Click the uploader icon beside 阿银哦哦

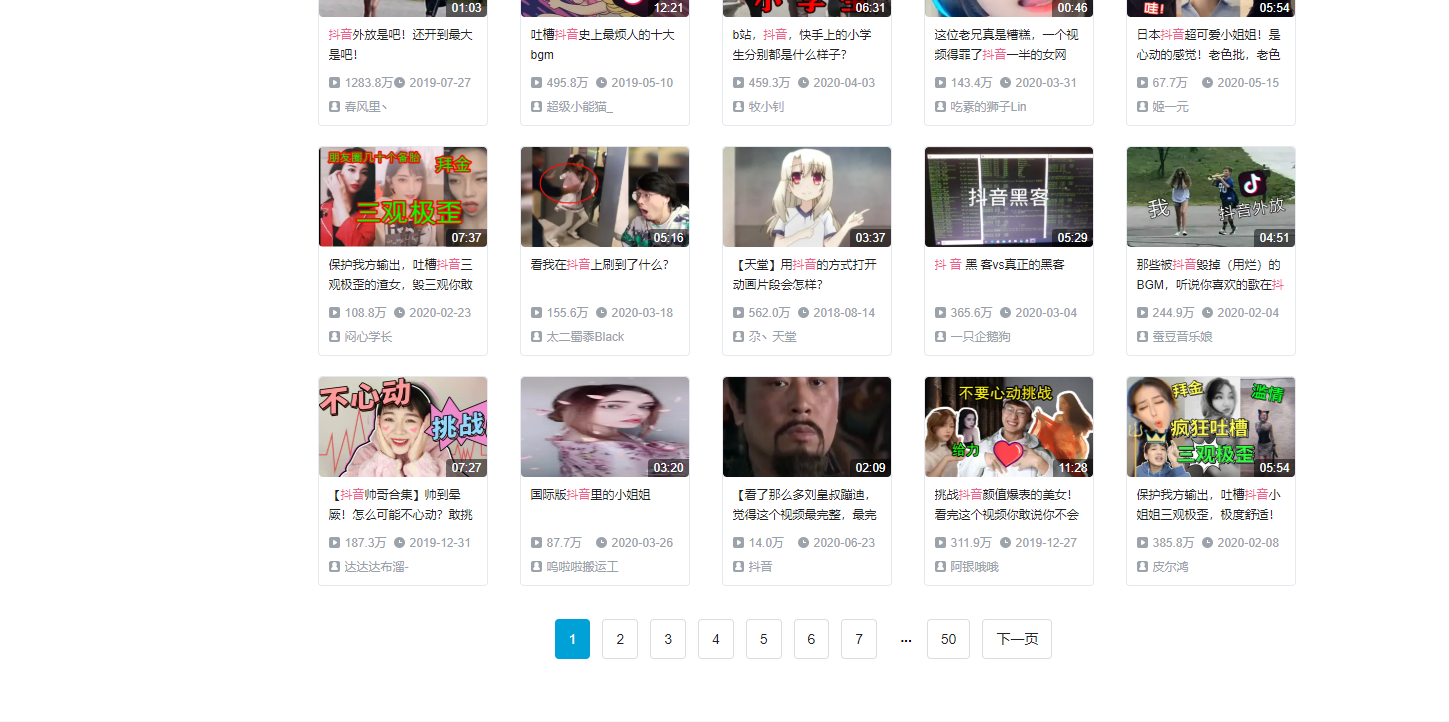point(940,566)
